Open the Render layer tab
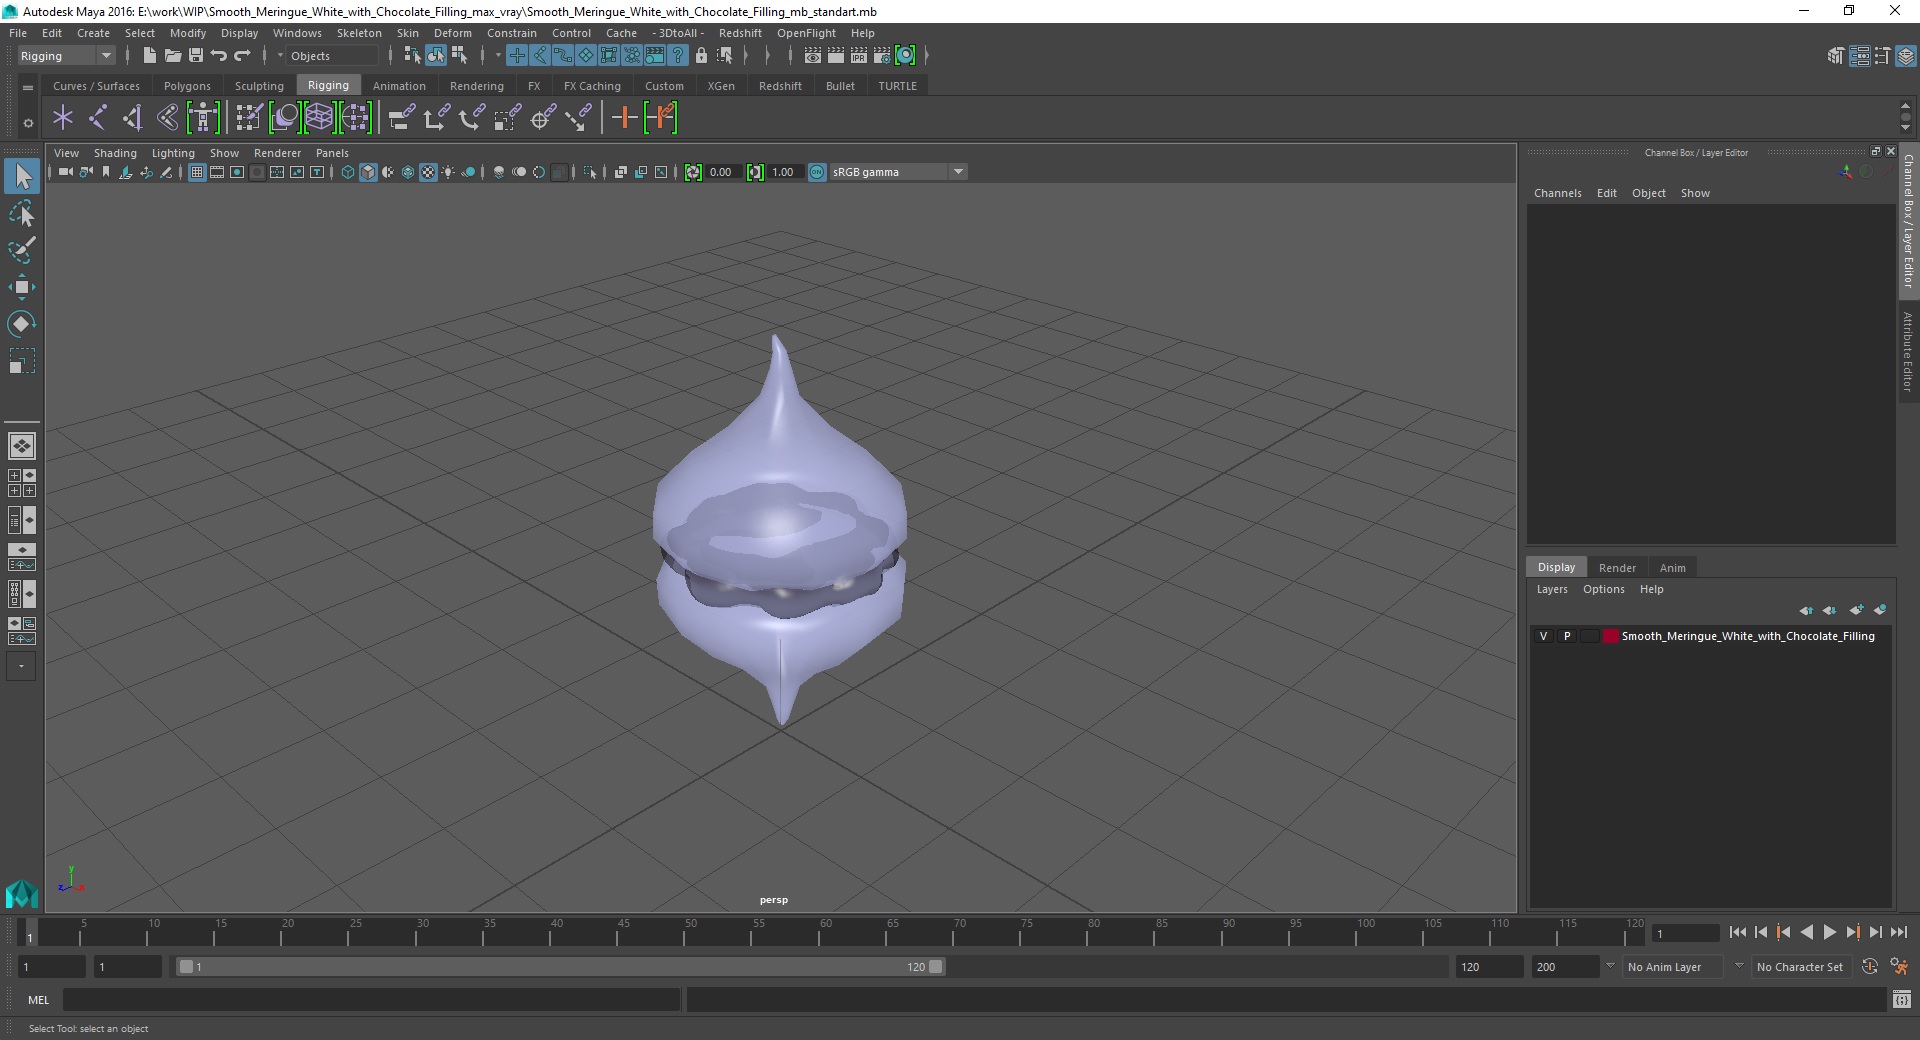The width and height of the screenshot is (1920, 1040). (x=1617, y=568)
